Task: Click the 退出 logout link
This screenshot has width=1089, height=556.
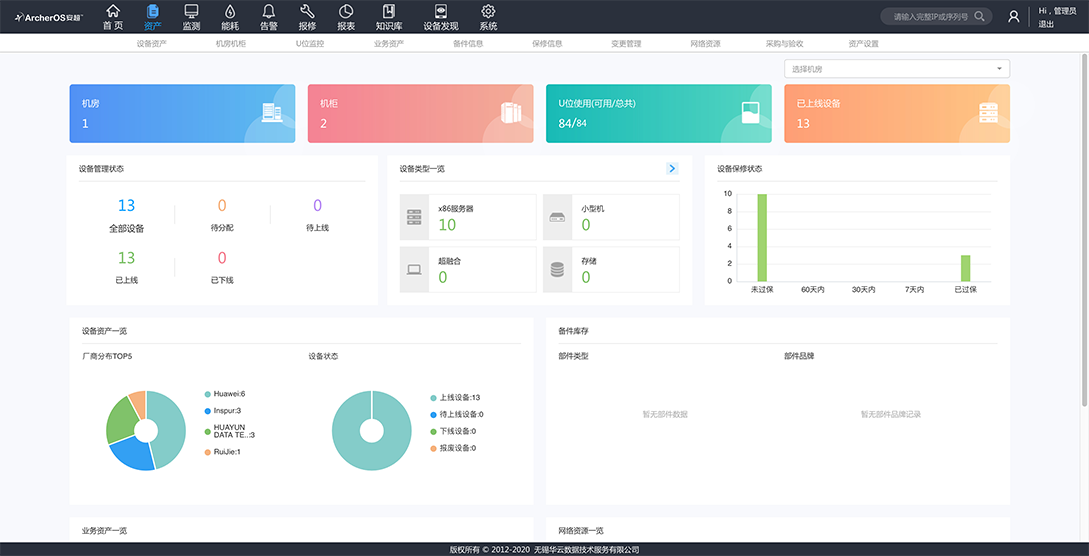Action: point(1045,24)
